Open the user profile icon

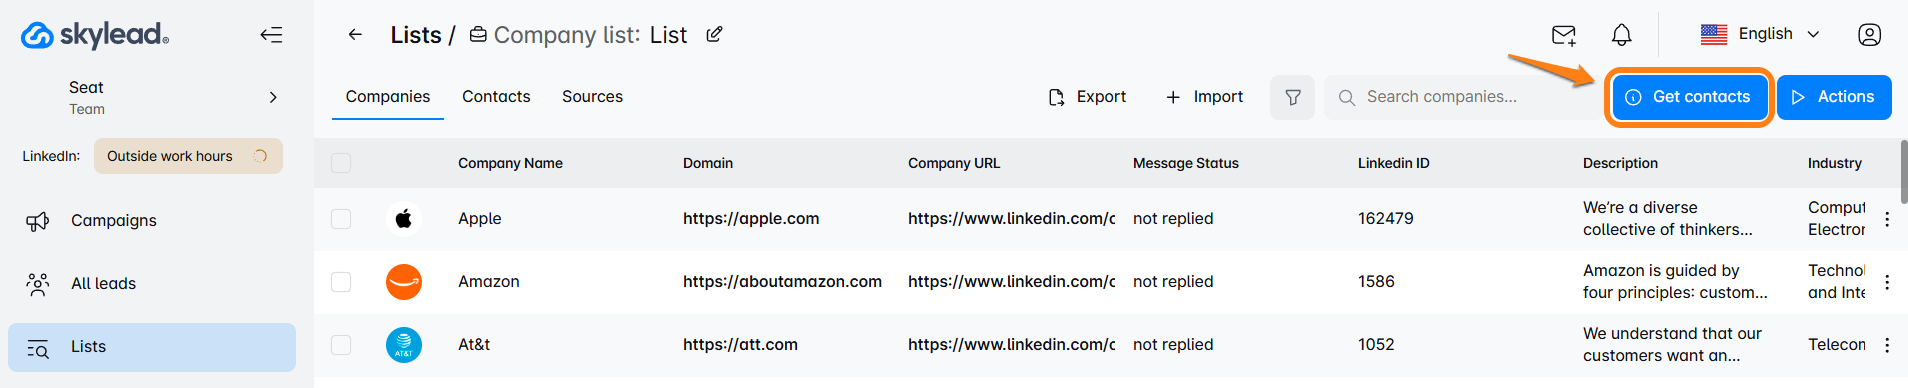click(1869, 35)
